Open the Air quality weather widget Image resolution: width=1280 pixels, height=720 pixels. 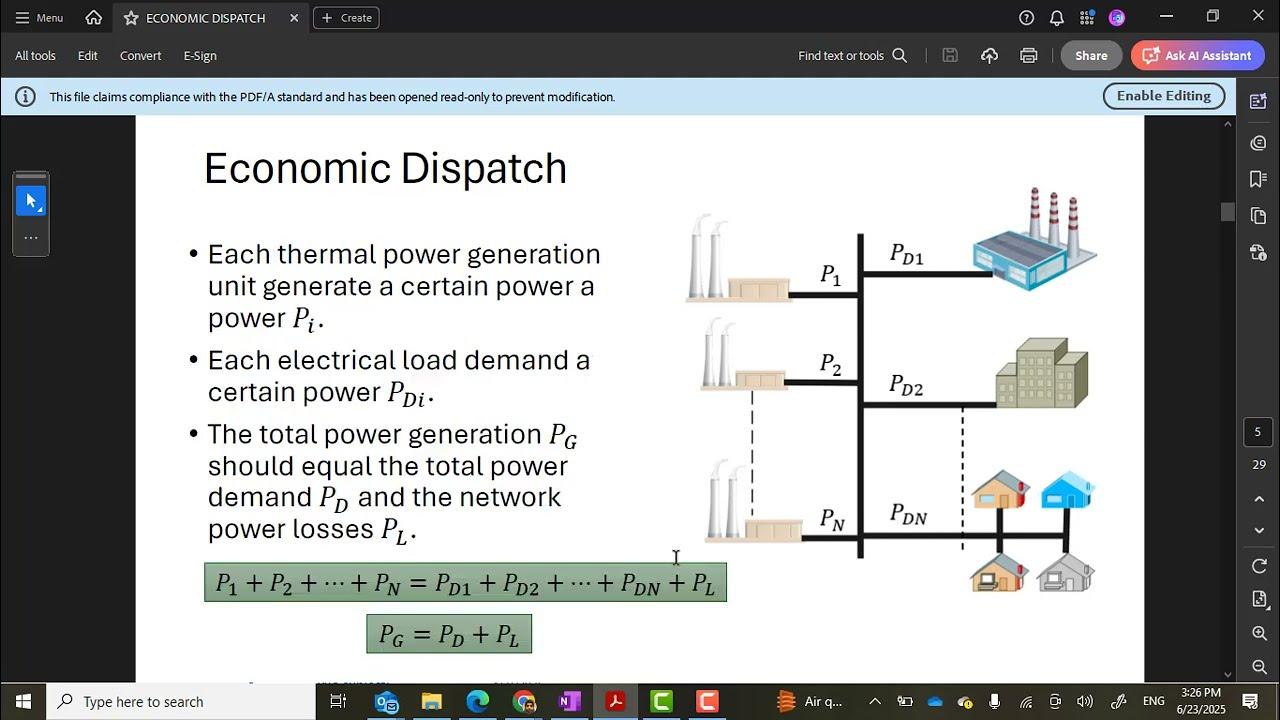pos(810,702)
